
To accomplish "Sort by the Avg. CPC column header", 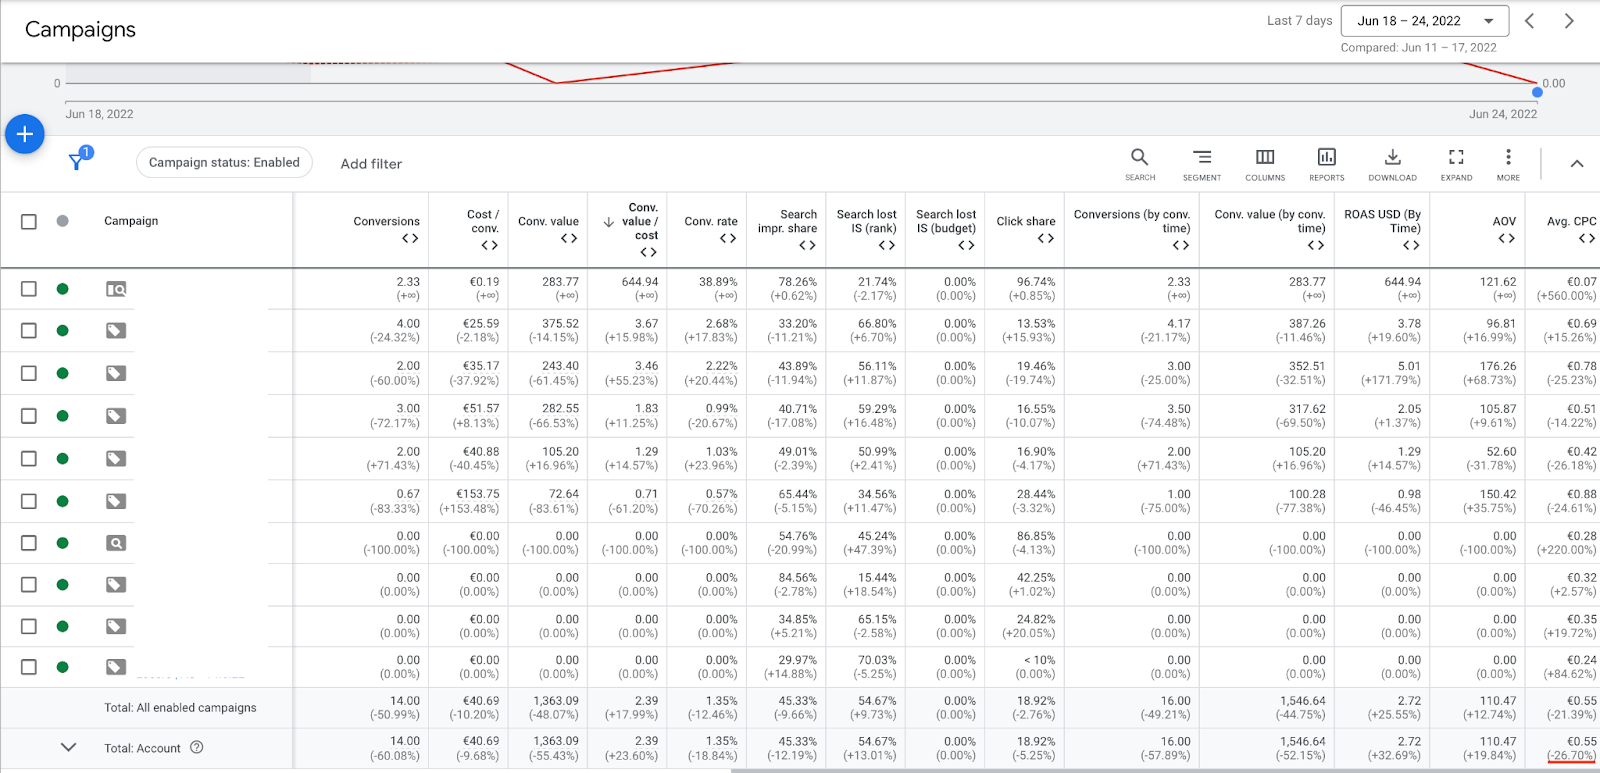I will pyautogui.click(x=1572, y=222).
